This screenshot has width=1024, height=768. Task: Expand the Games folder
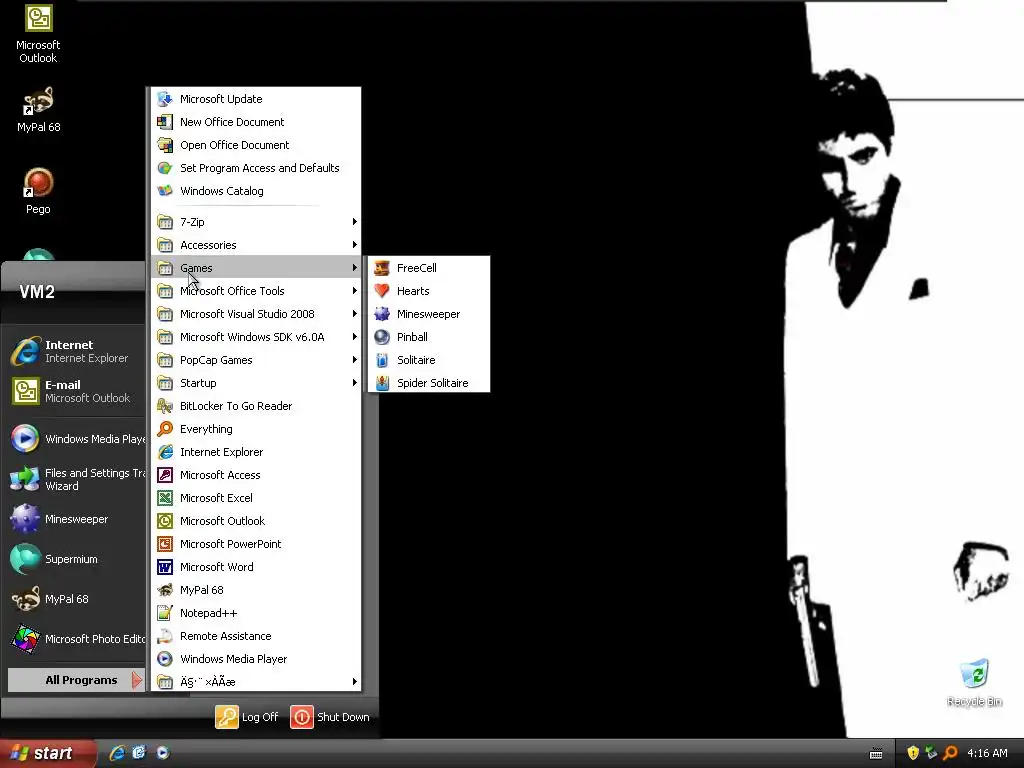coord(256,268)
